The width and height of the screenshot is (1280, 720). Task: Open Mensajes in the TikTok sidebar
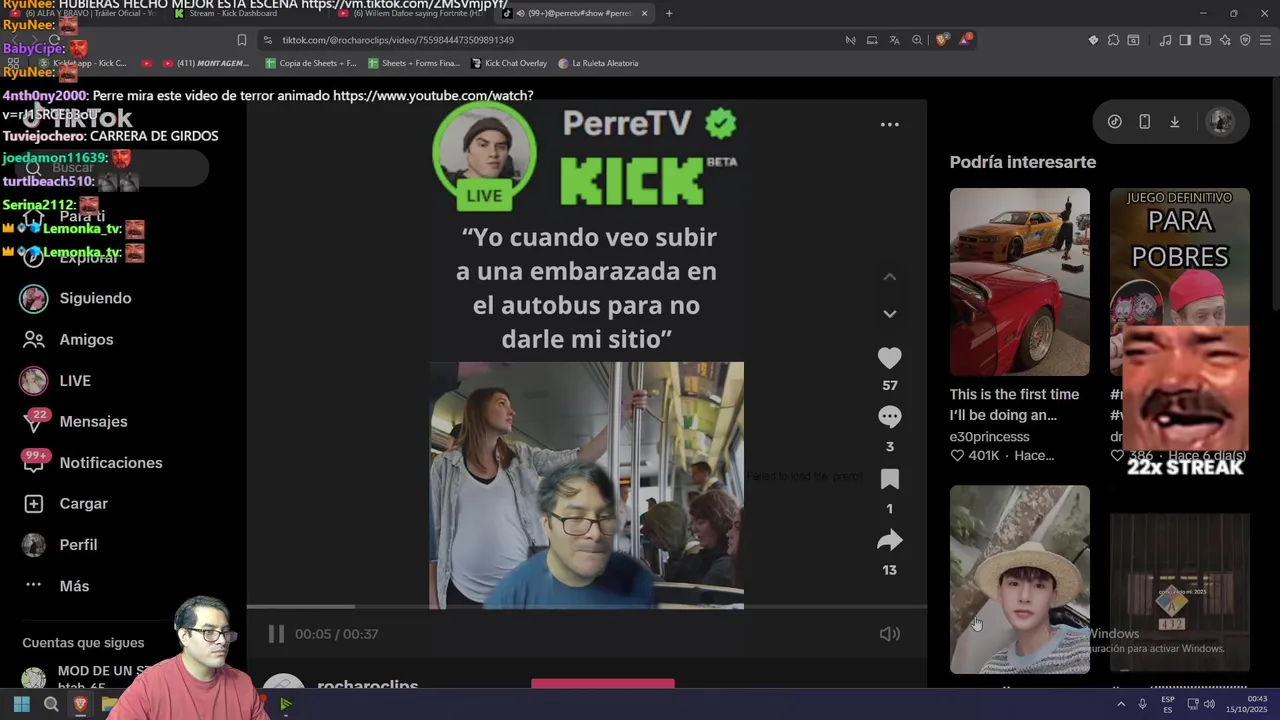click(93, 422)
